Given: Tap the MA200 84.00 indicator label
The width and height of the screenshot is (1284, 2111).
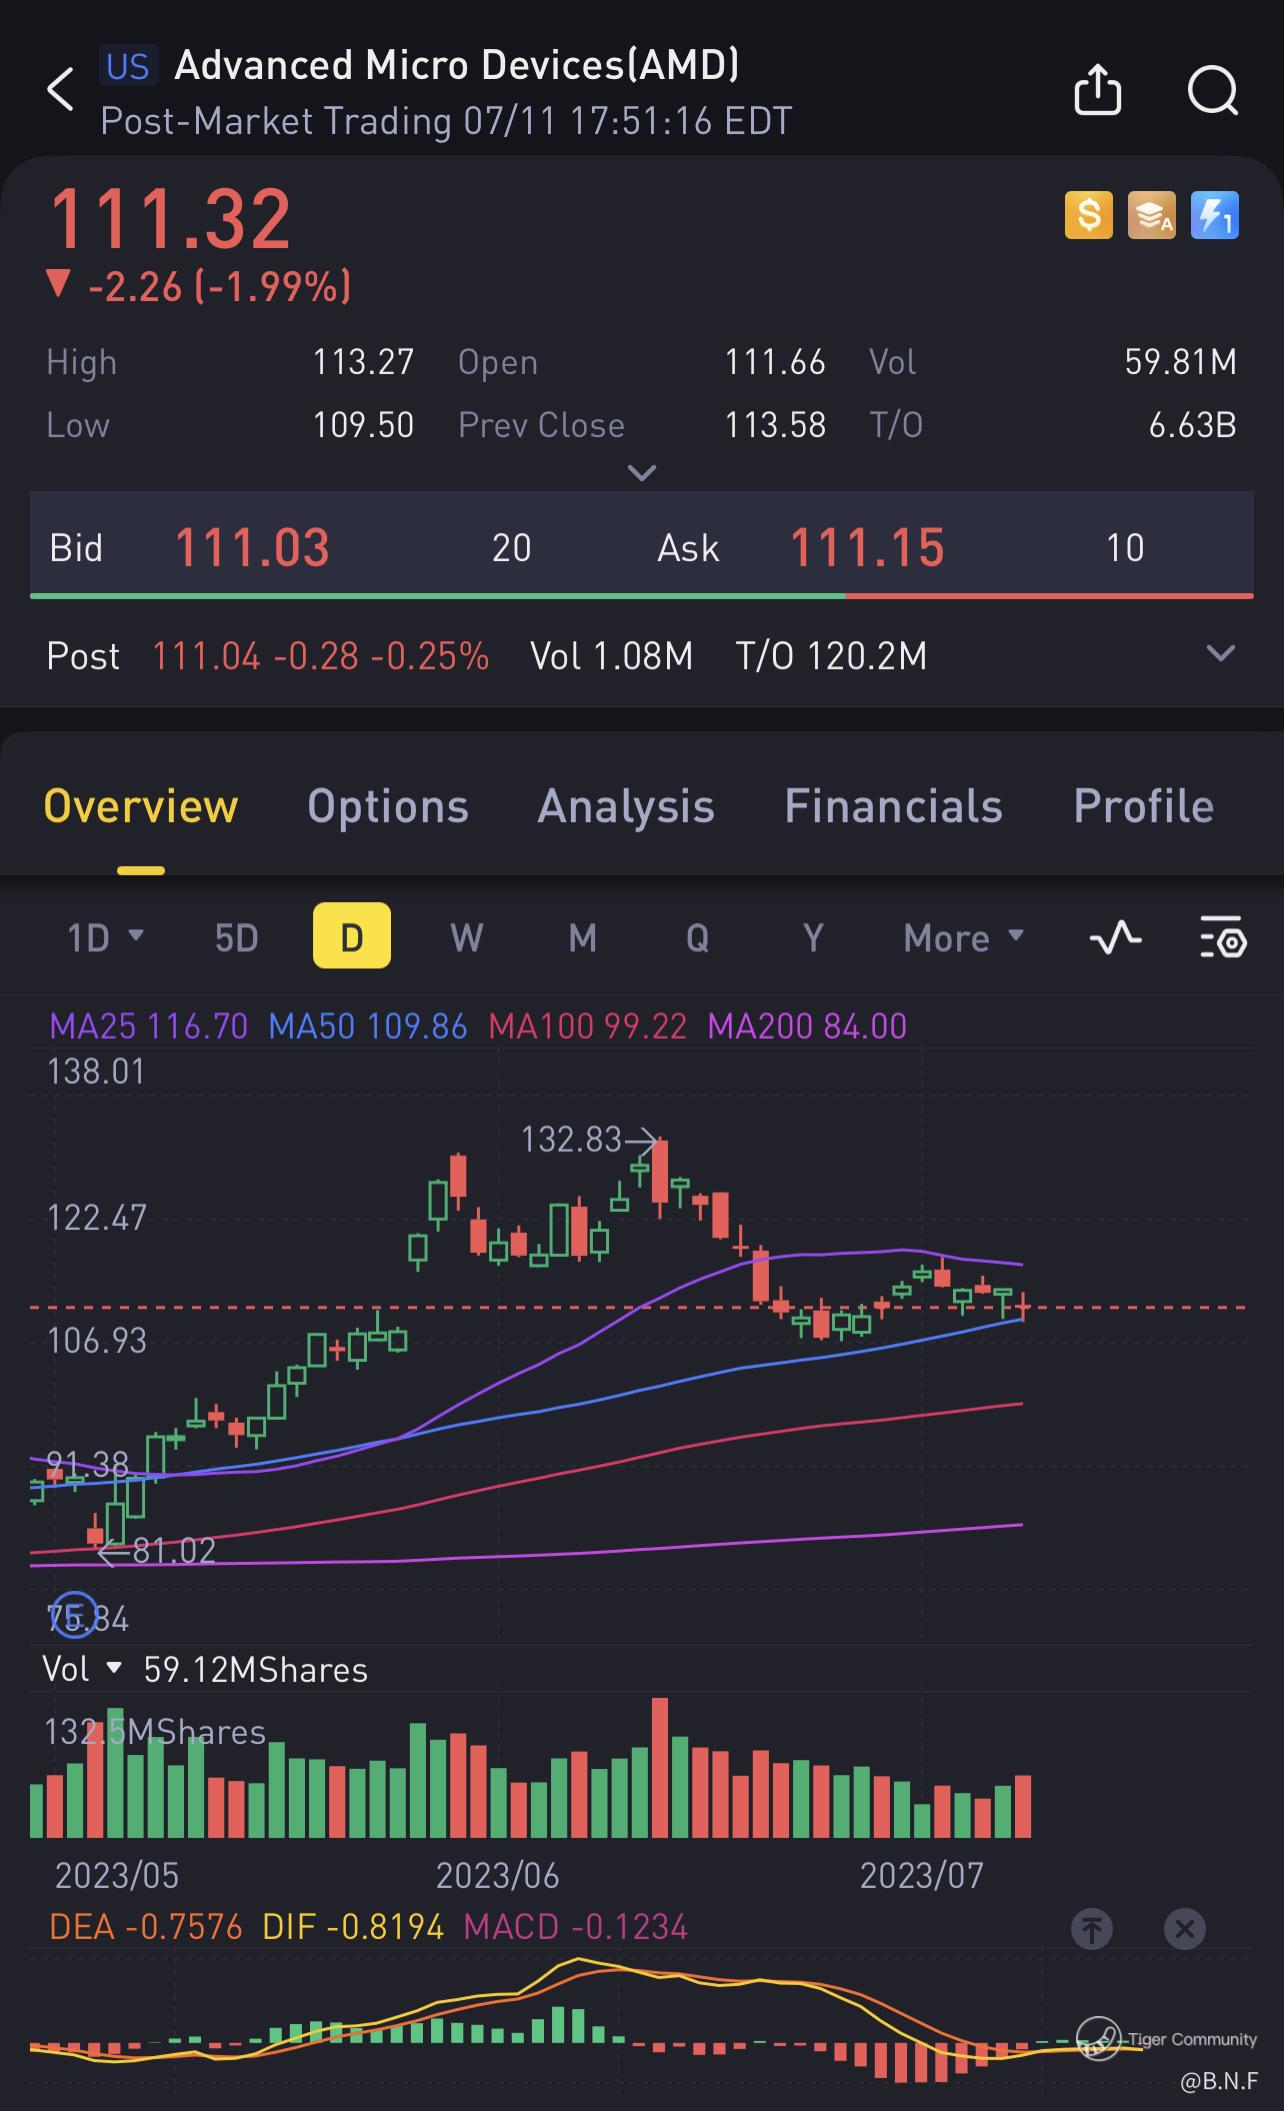Looking at the screenshot, I should [807, 1026].
